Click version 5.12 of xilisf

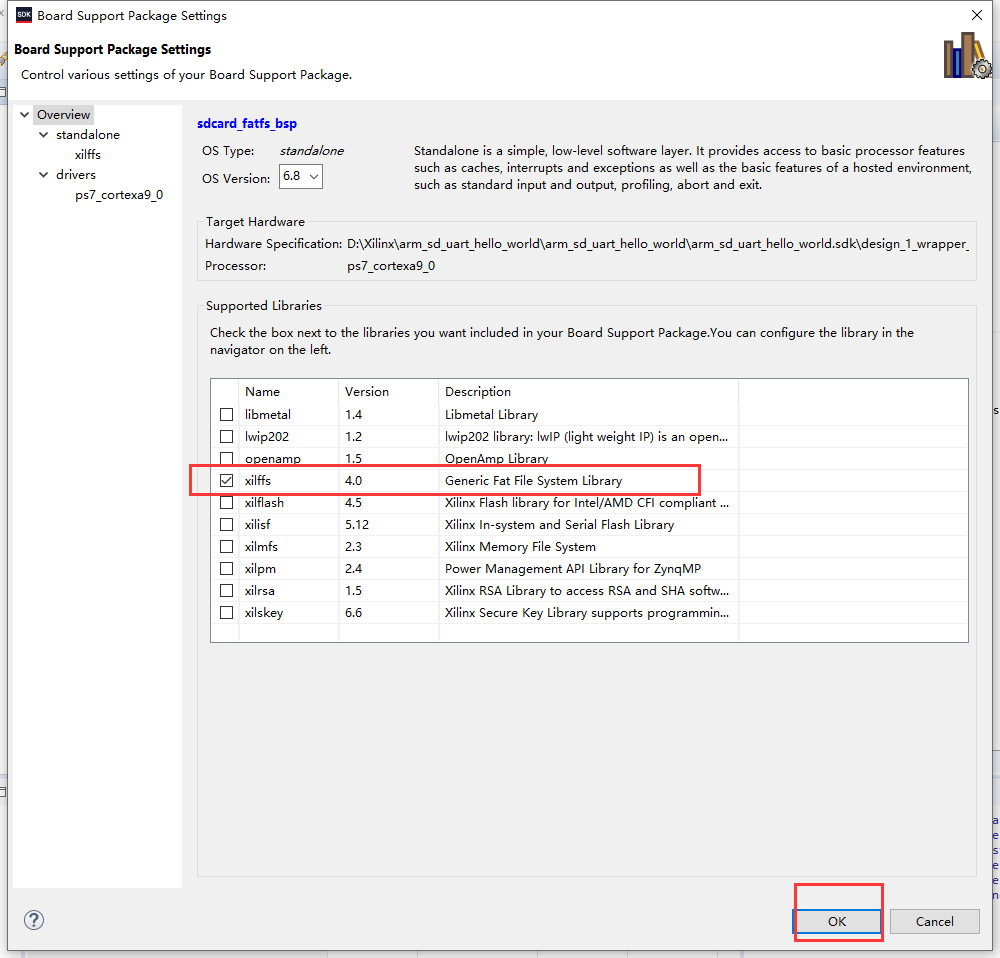[357, 524]
